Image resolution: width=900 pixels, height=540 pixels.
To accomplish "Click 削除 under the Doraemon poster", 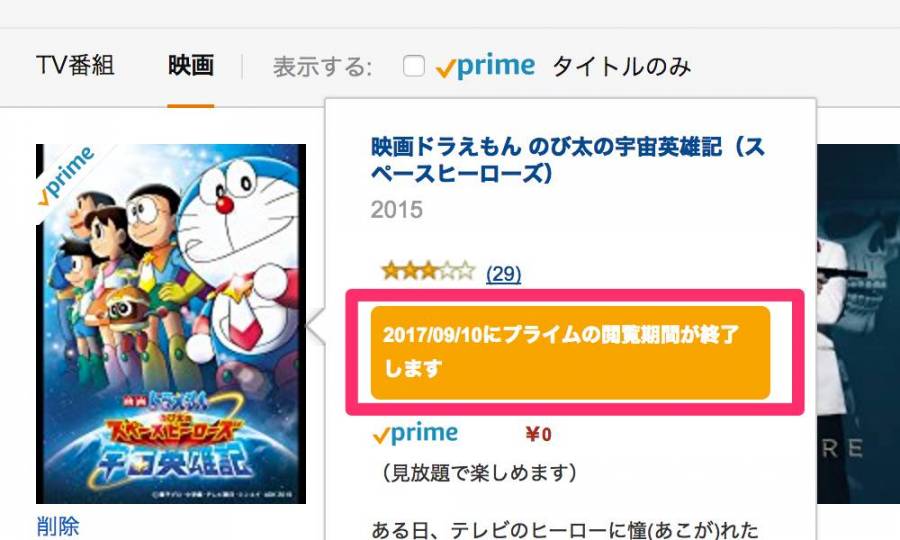I will [x=57, y=526].
